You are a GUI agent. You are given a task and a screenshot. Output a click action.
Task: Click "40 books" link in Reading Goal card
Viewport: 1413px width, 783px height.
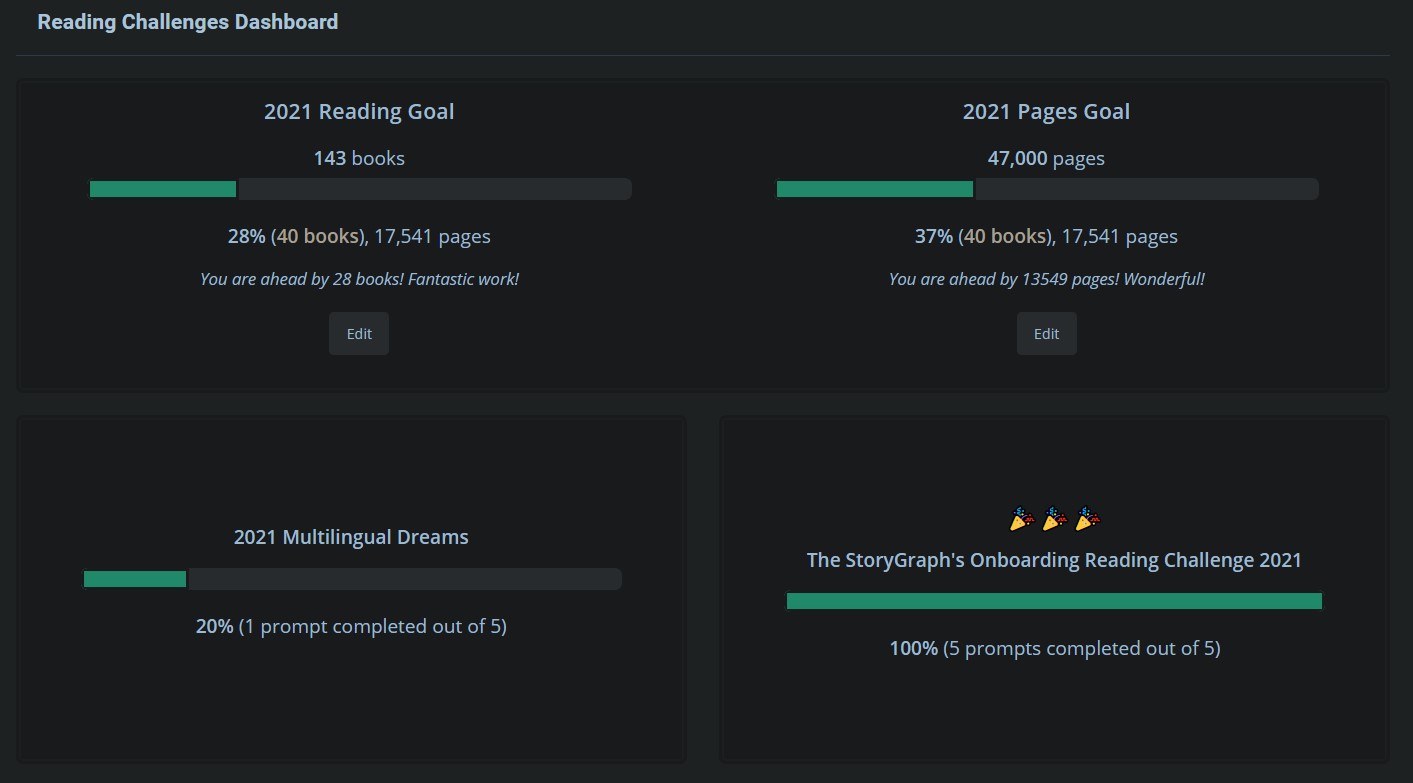coord(318,236)
